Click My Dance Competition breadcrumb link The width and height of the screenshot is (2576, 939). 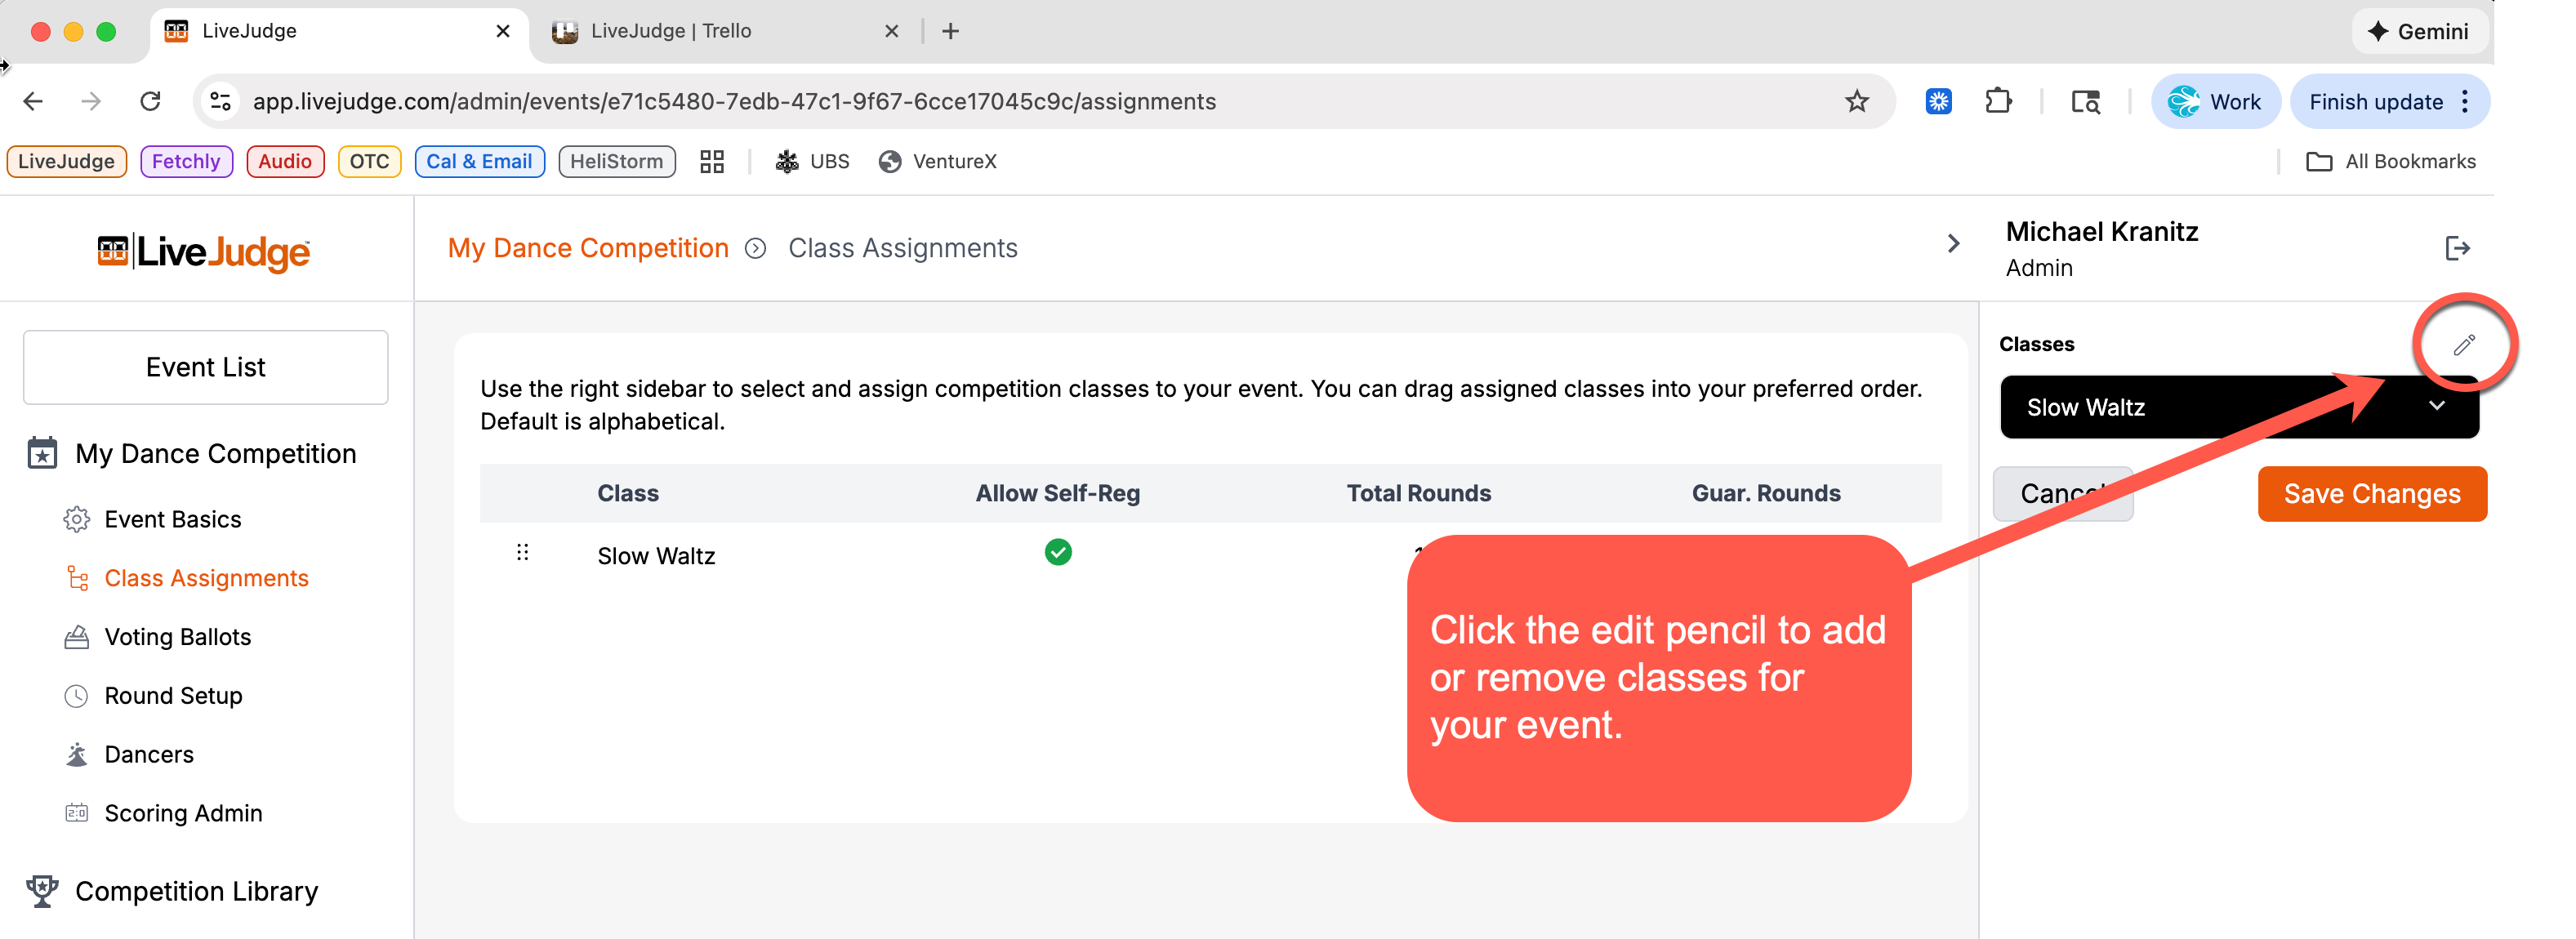point(588,248)
